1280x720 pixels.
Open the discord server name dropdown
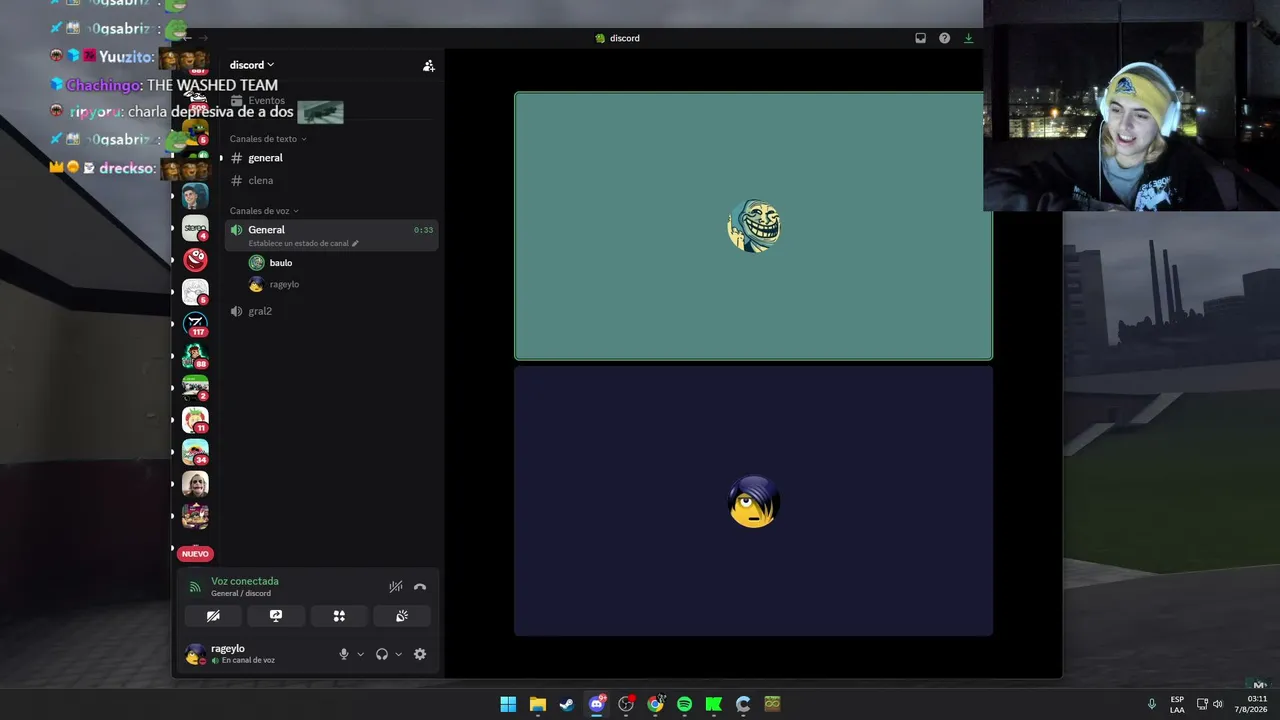point(252,65)
